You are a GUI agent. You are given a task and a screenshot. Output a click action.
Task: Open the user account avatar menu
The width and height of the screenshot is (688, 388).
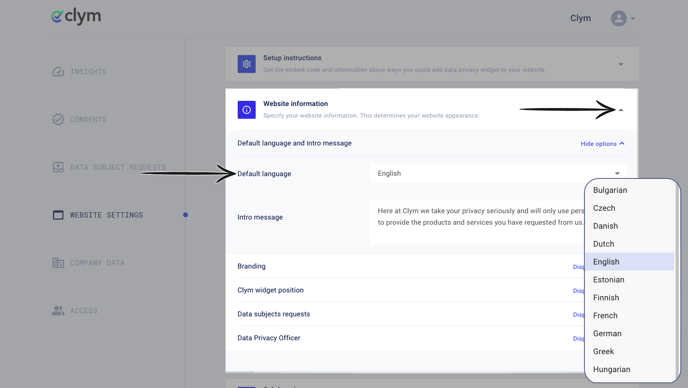[619, 18]
